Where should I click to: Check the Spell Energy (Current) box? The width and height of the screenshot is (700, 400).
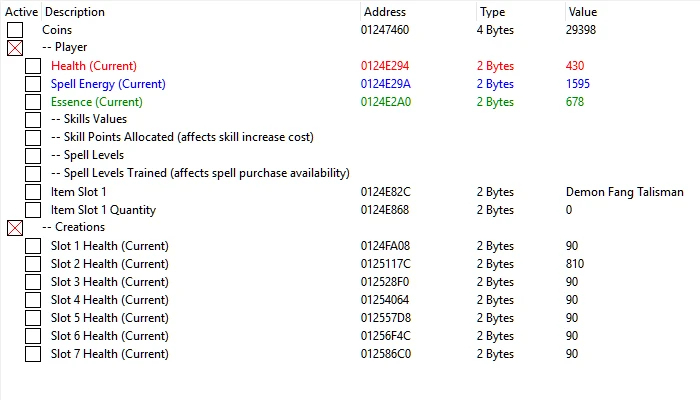tap(33, 84)
